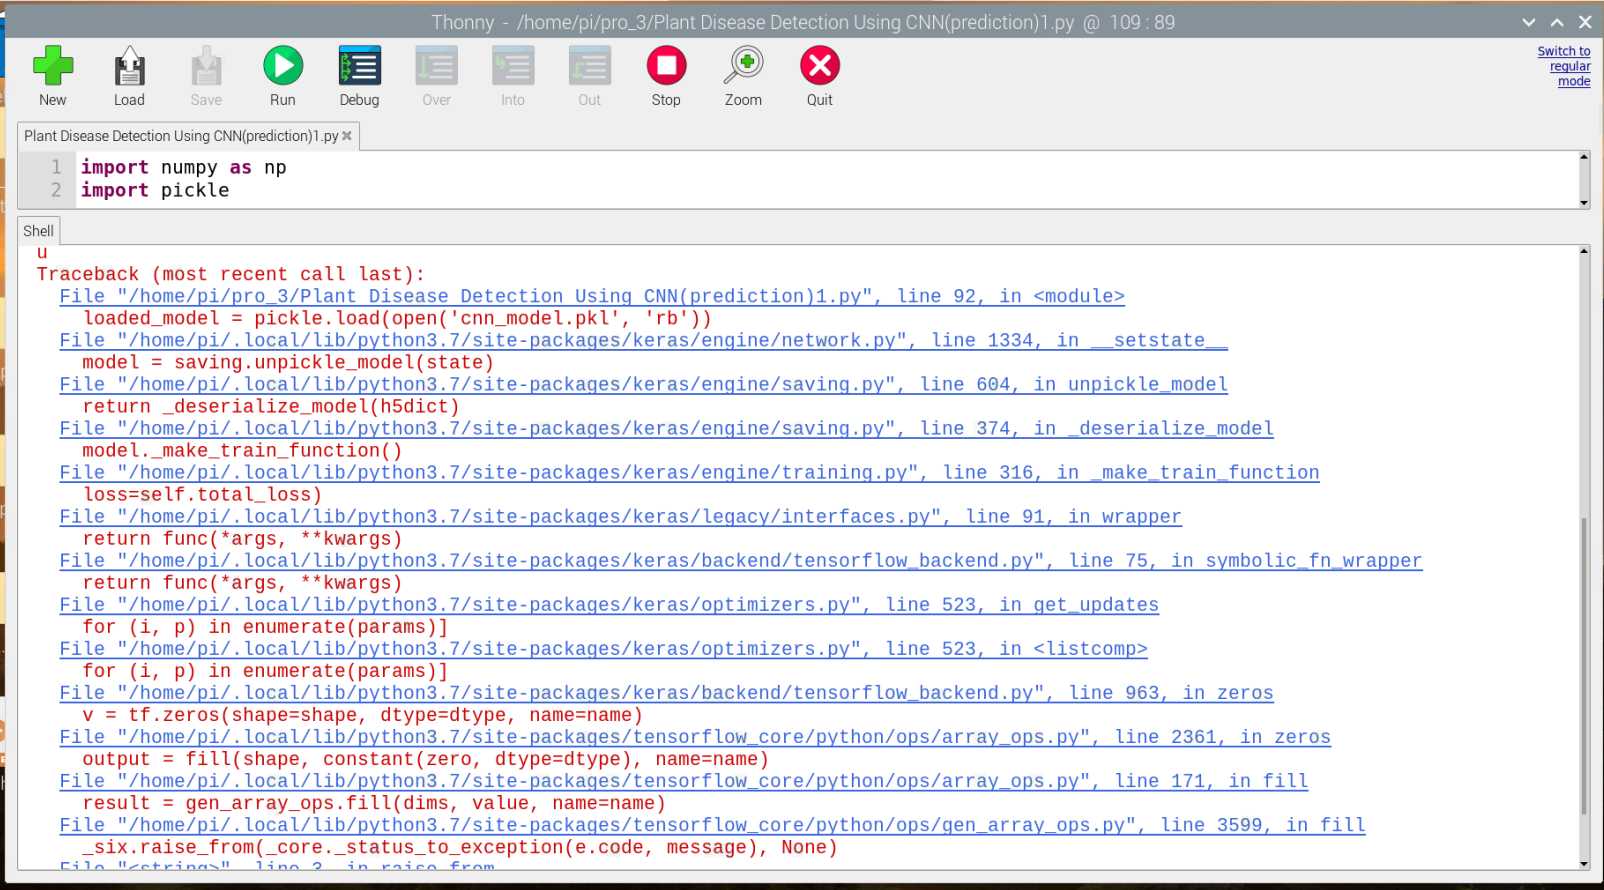Close the Plant Disease Detection editor tab
This screenshot has width=1604, height=890.
(347, 136)
